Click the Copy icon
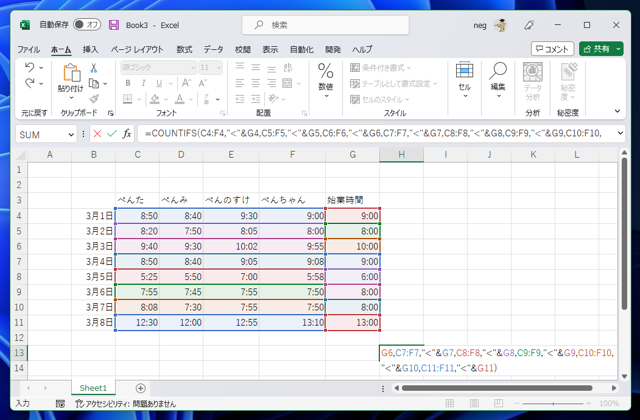Screen dimensions: 640x420 (x=94, y=83)
